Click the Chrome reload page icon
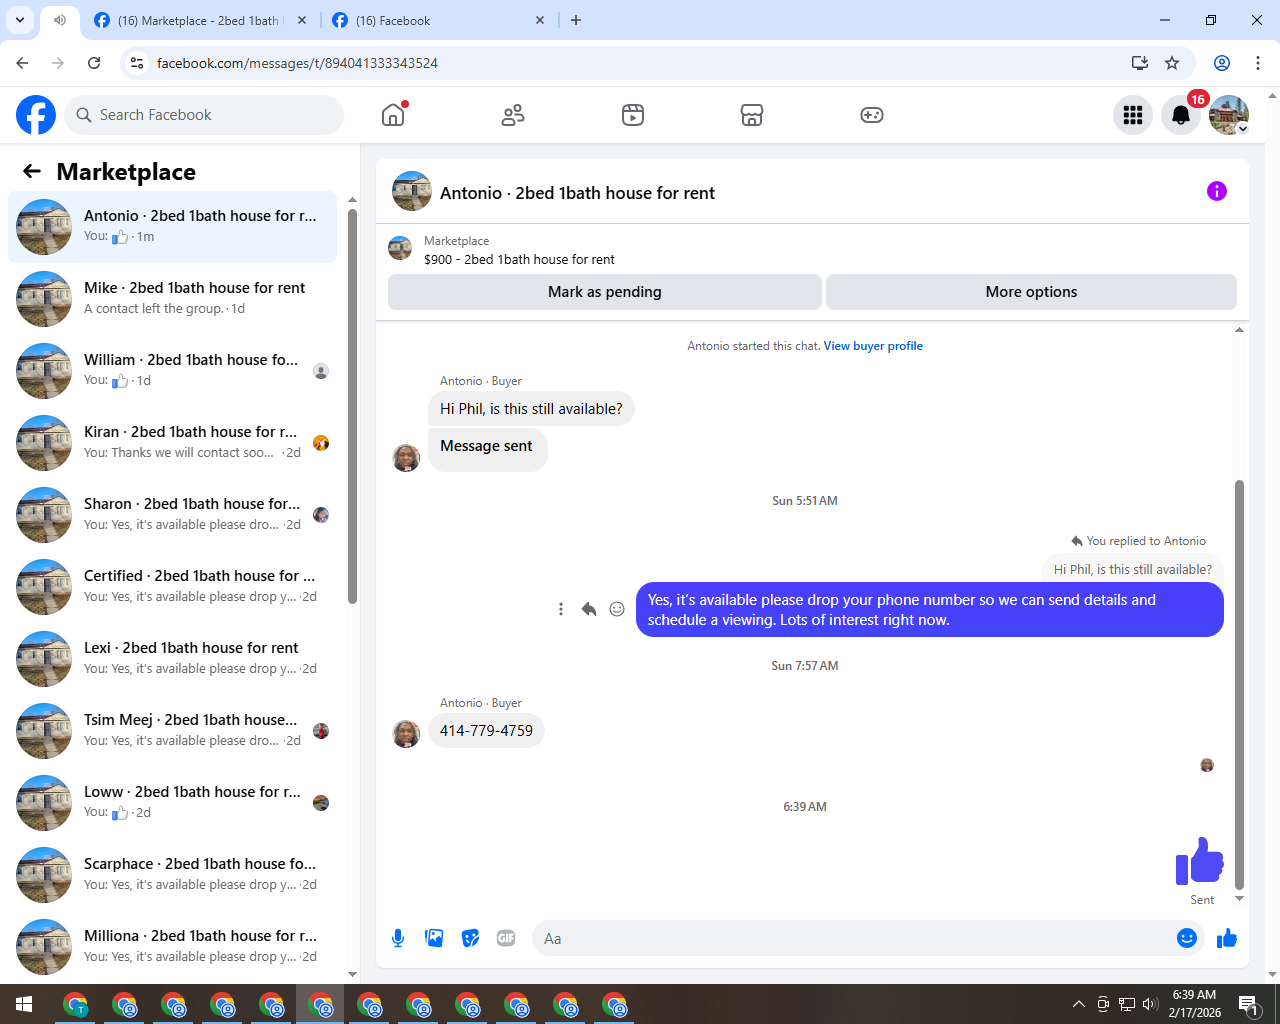The height and width of the screenshot is (1024, 1280). pos(94,63)
